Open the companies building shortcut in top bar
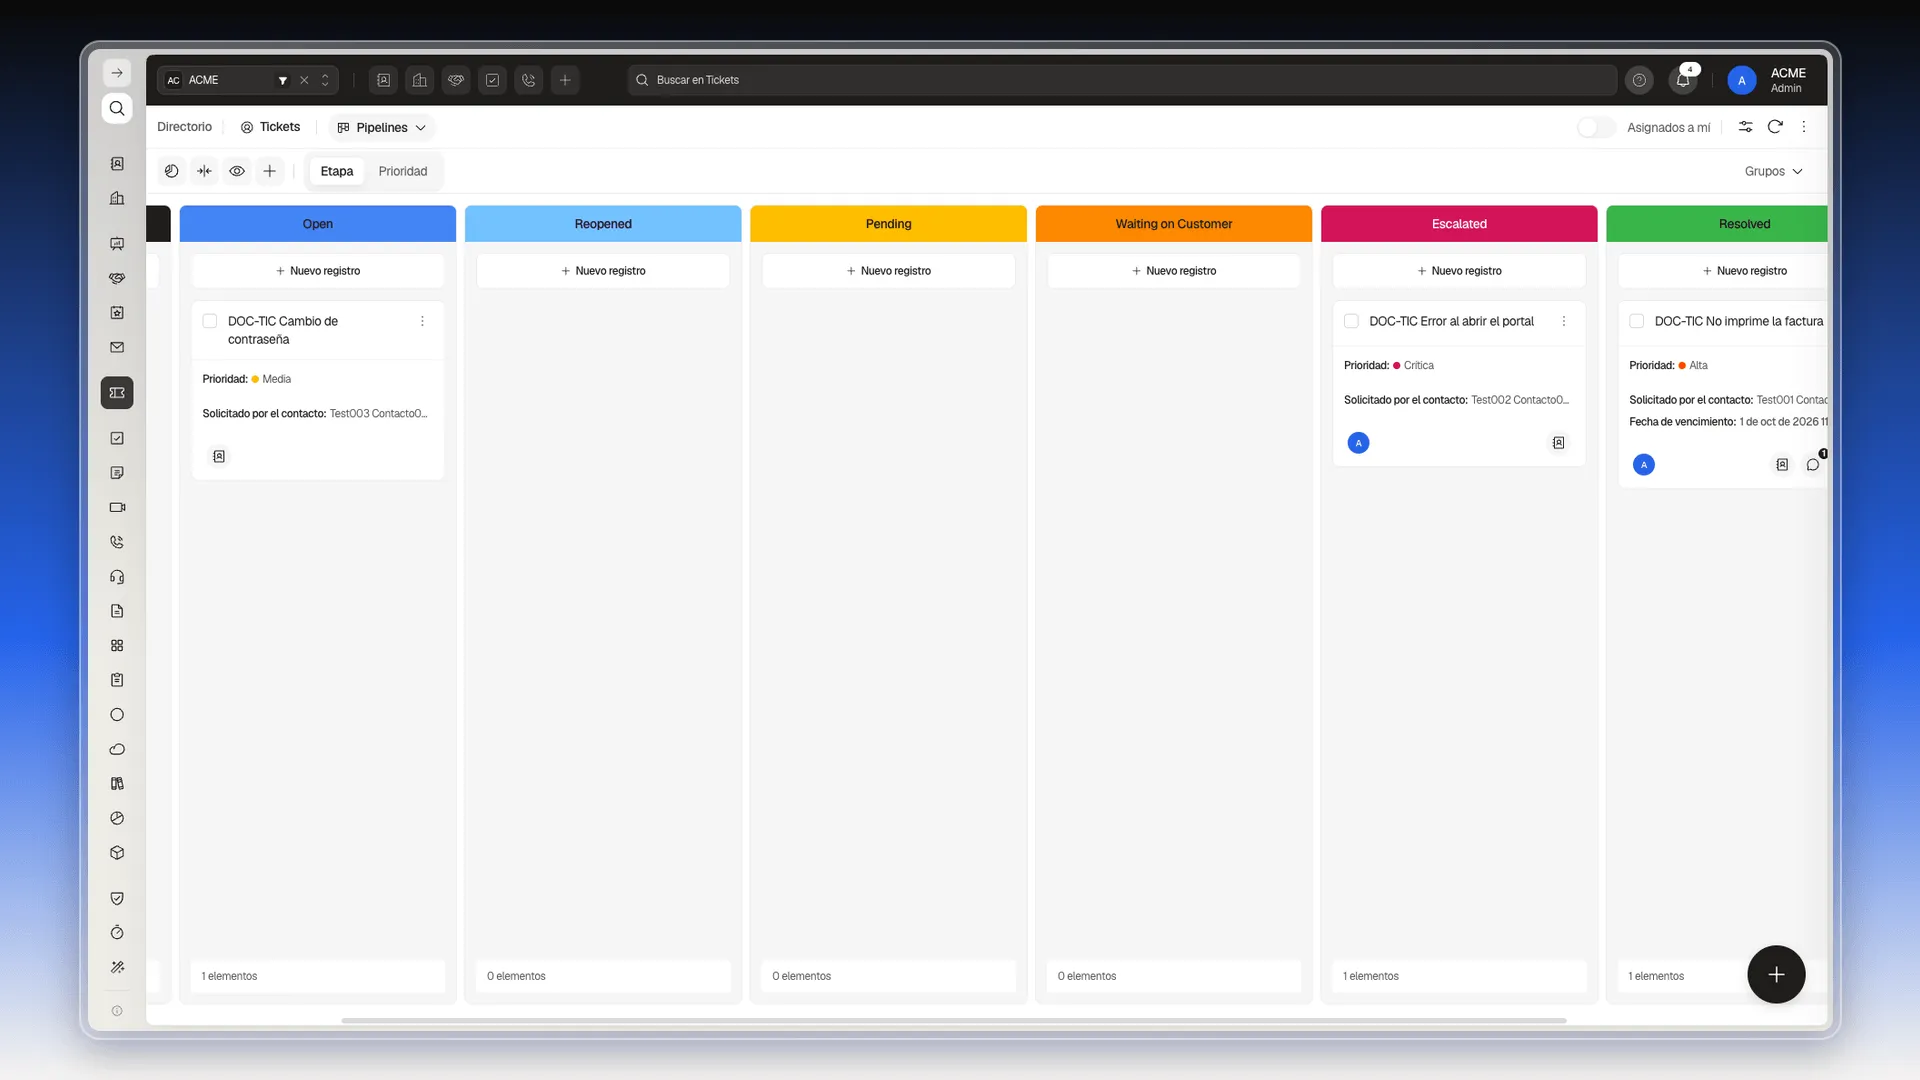Screen dimensions: 1920x1080 tap(420, 80)
